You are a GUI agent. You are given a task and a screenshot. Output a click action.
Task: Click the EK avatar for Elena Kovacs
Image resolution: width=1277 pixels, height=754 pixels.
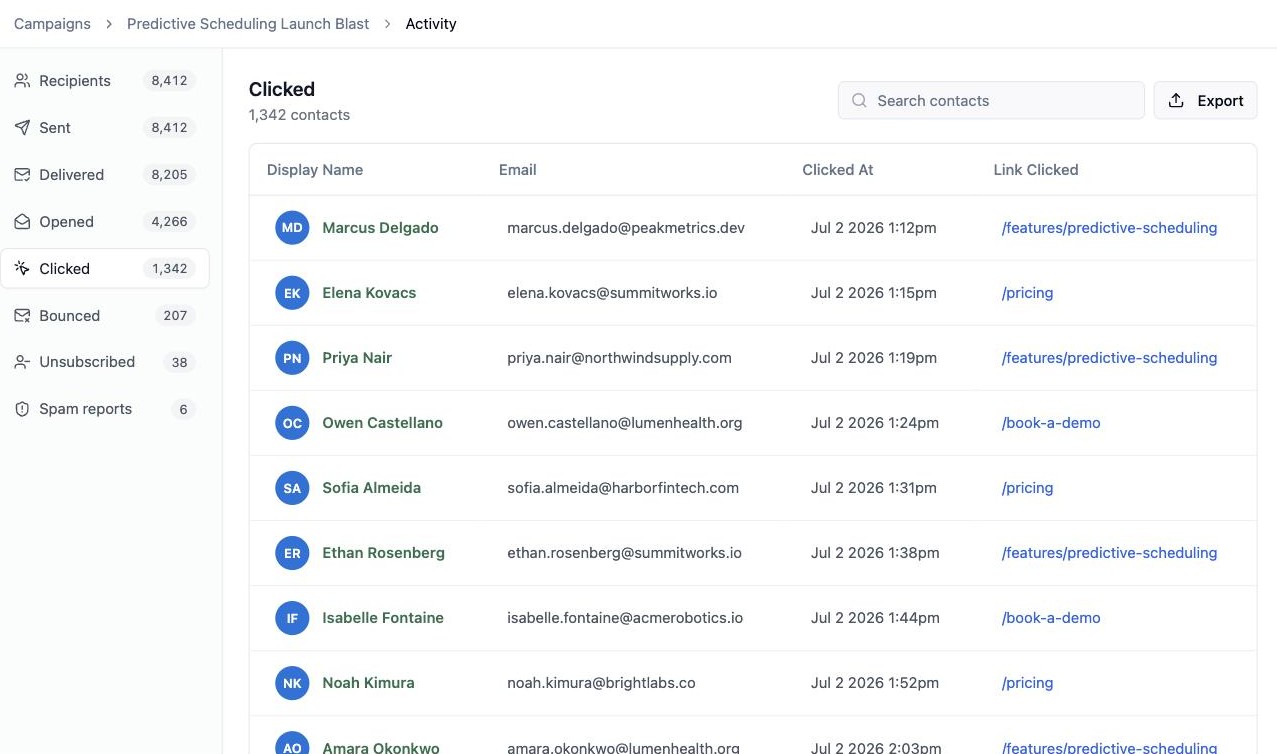[292, 293]
